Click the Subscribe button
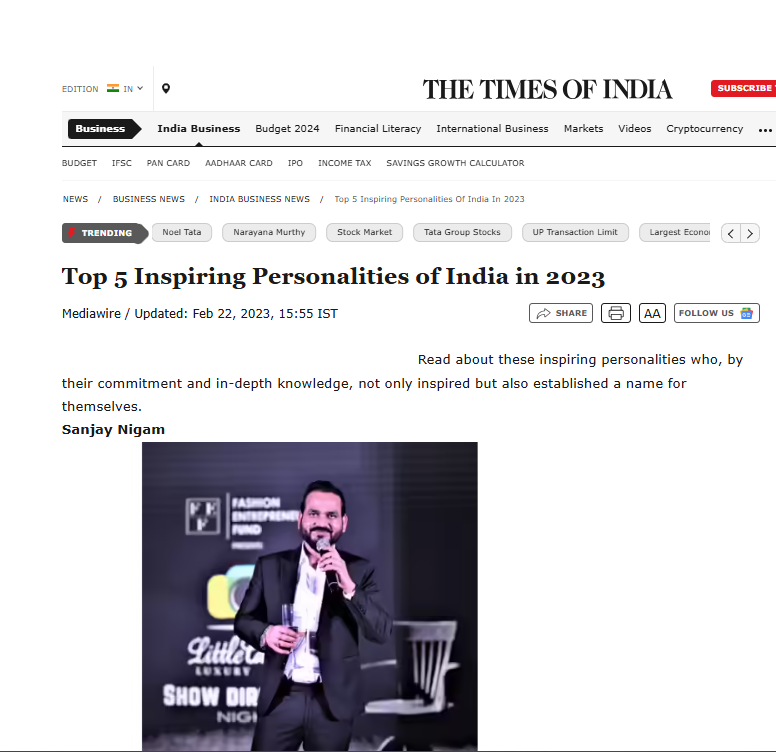Screen dimensions: 776x752 click(x=744, y=88)
